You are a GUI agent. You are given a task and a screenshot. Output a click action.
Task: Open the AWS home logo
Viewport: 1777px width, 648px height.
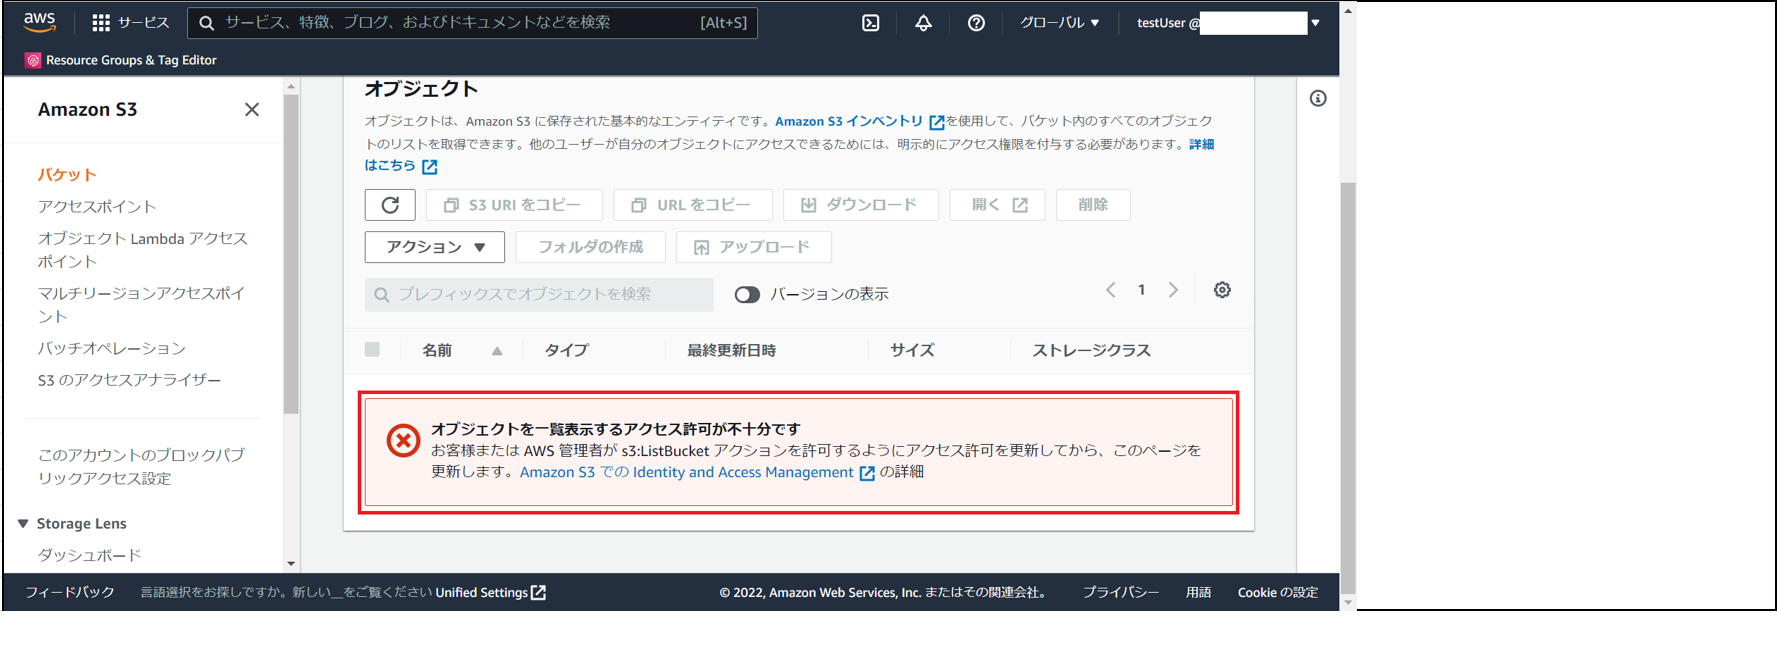click(40, 22)
